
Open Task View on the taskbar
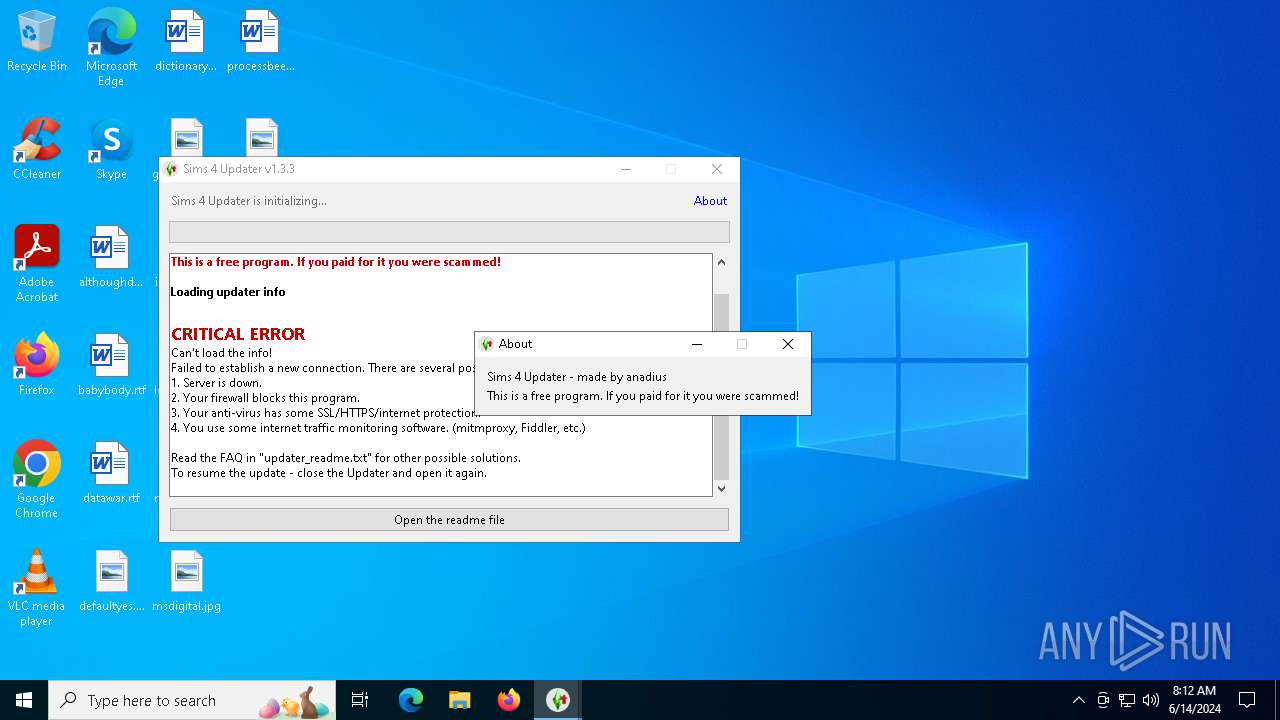click(x=360, y=700)
